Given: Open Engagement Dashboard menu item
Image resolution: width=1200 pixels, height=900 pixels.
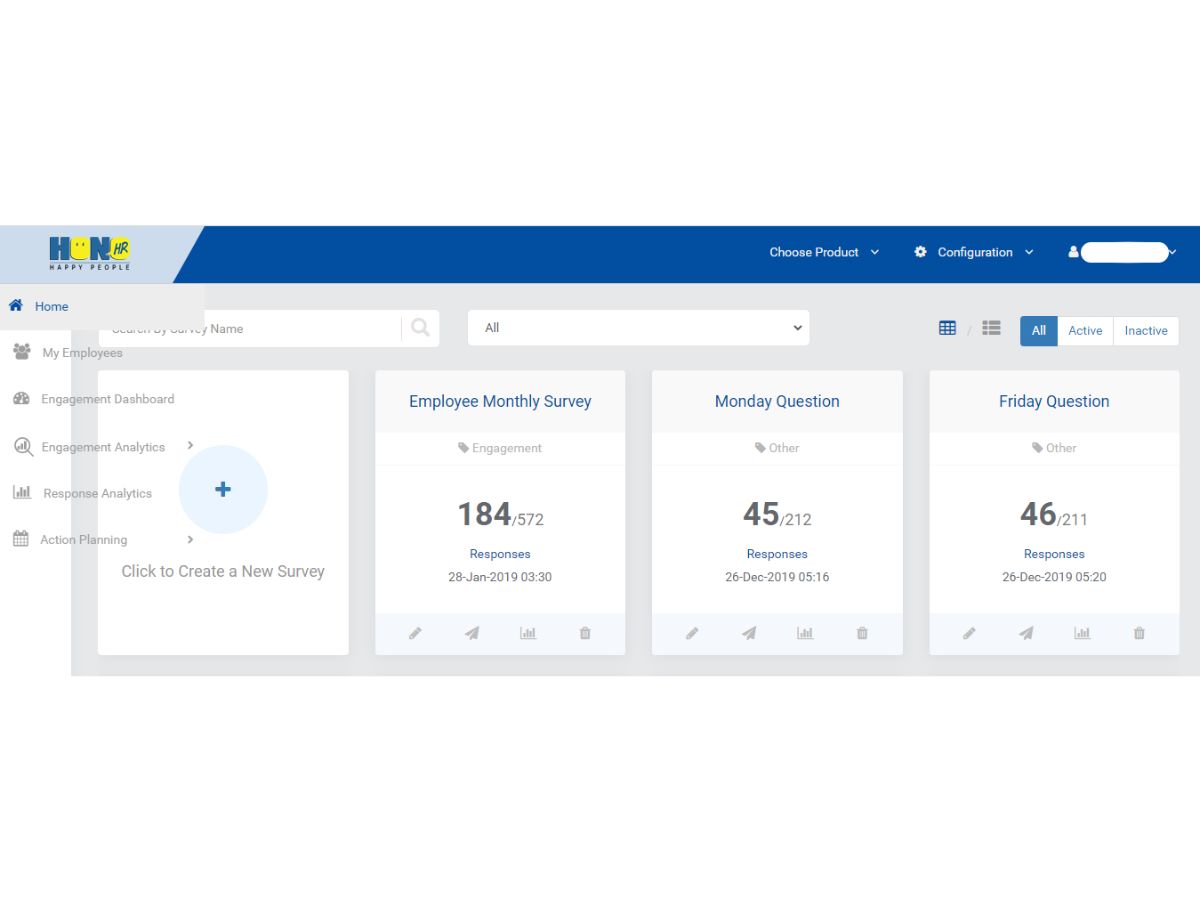Looking at the screenshot, I should (x=107, y=398).
